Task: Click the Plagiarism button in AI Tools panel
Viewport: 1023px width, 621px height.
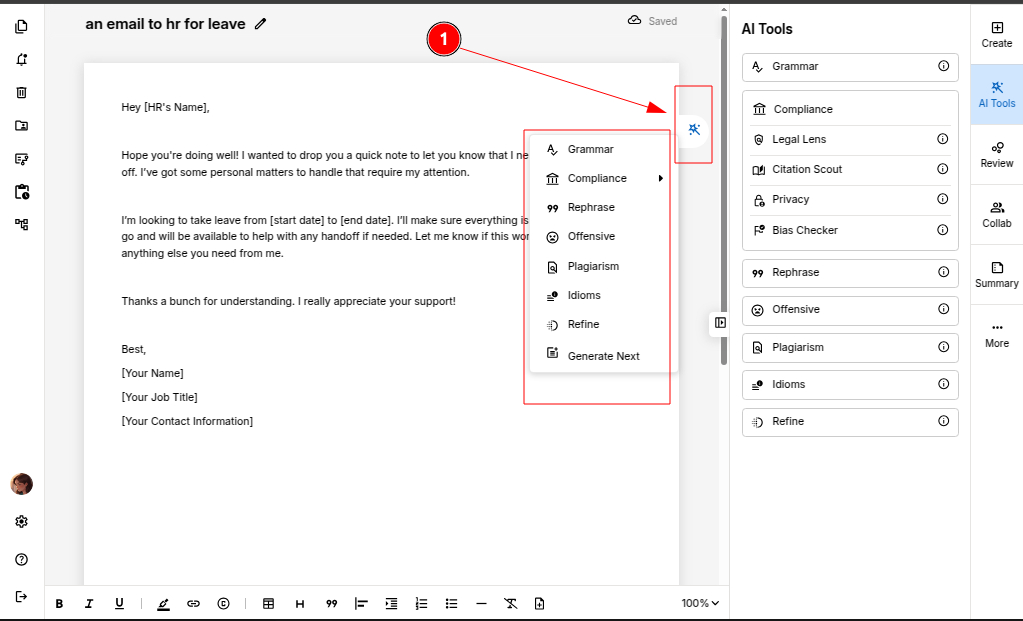Action: [x=849, y=347]
